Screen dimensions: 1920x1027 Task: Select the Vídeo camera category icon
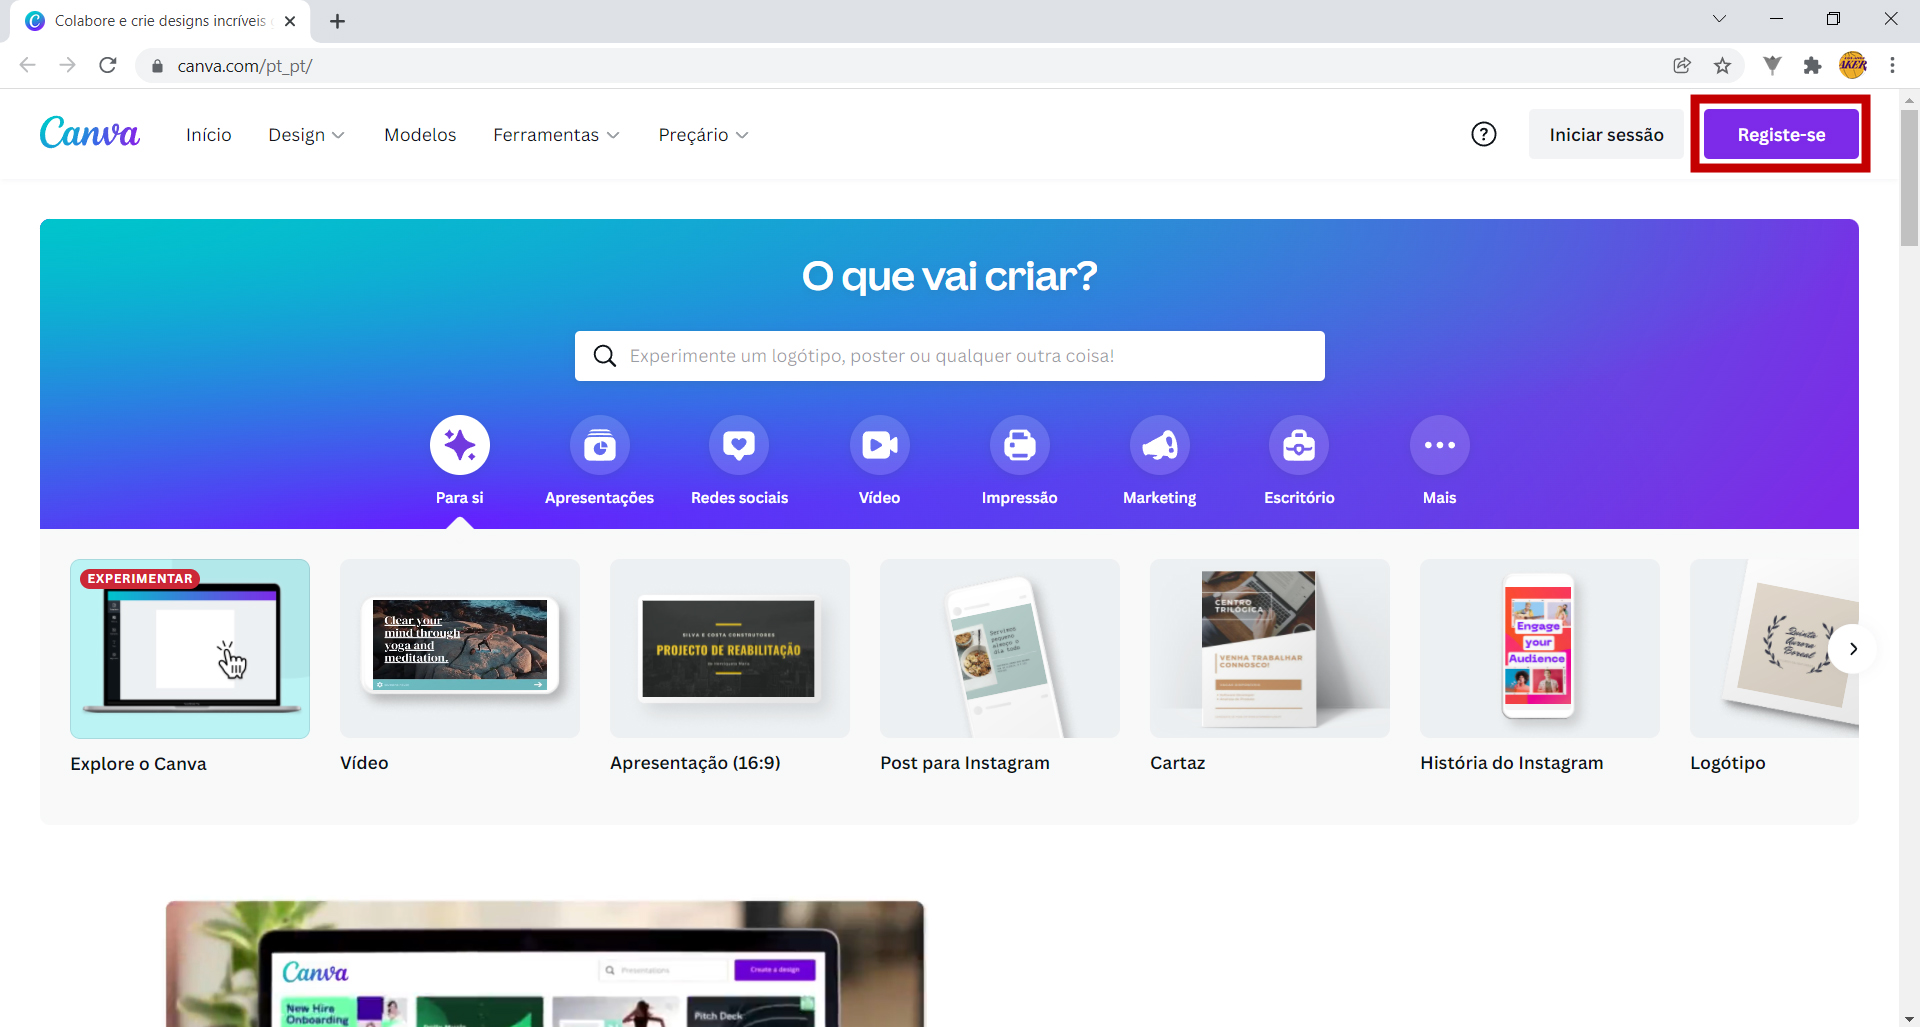click(880, 445)
